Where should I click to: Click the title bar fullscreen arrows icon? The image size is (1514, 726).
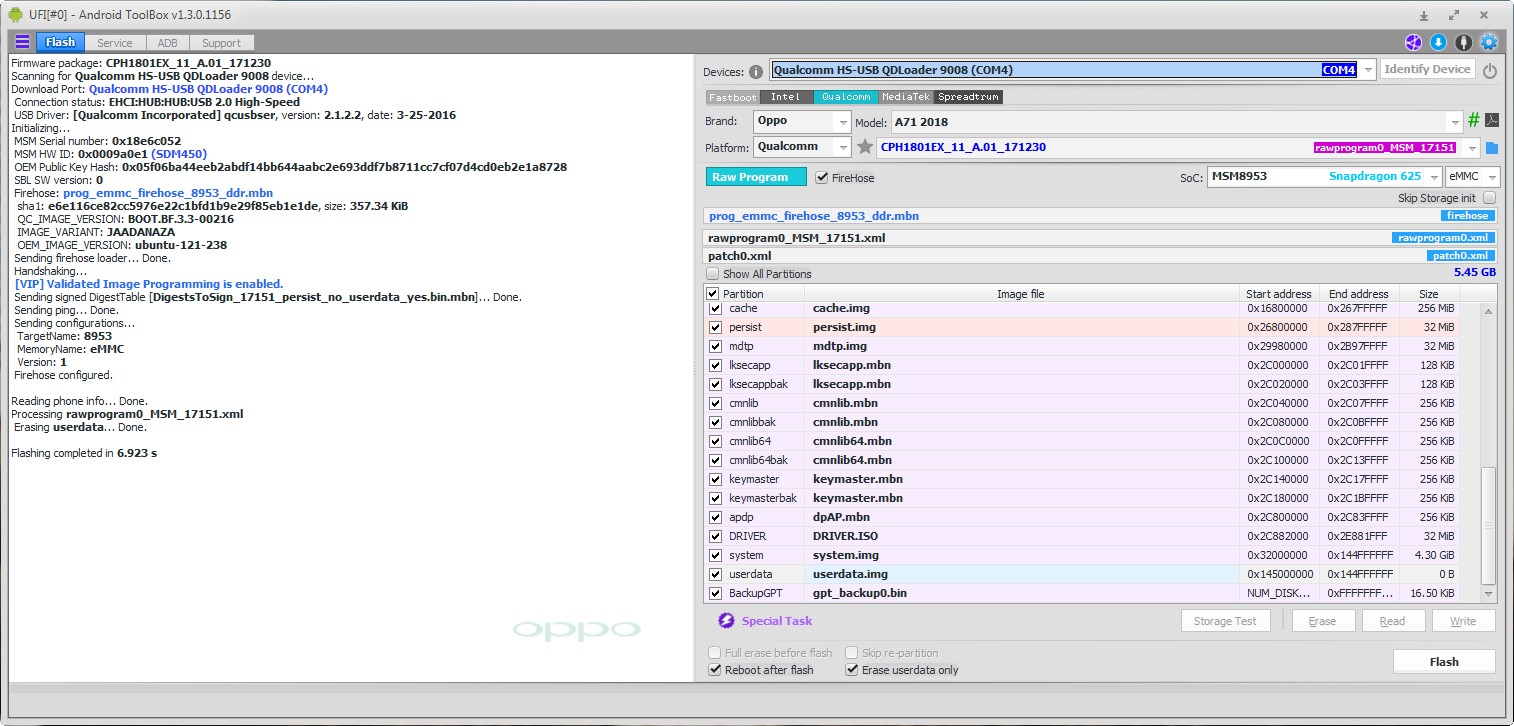click(x=1453, y=15)
